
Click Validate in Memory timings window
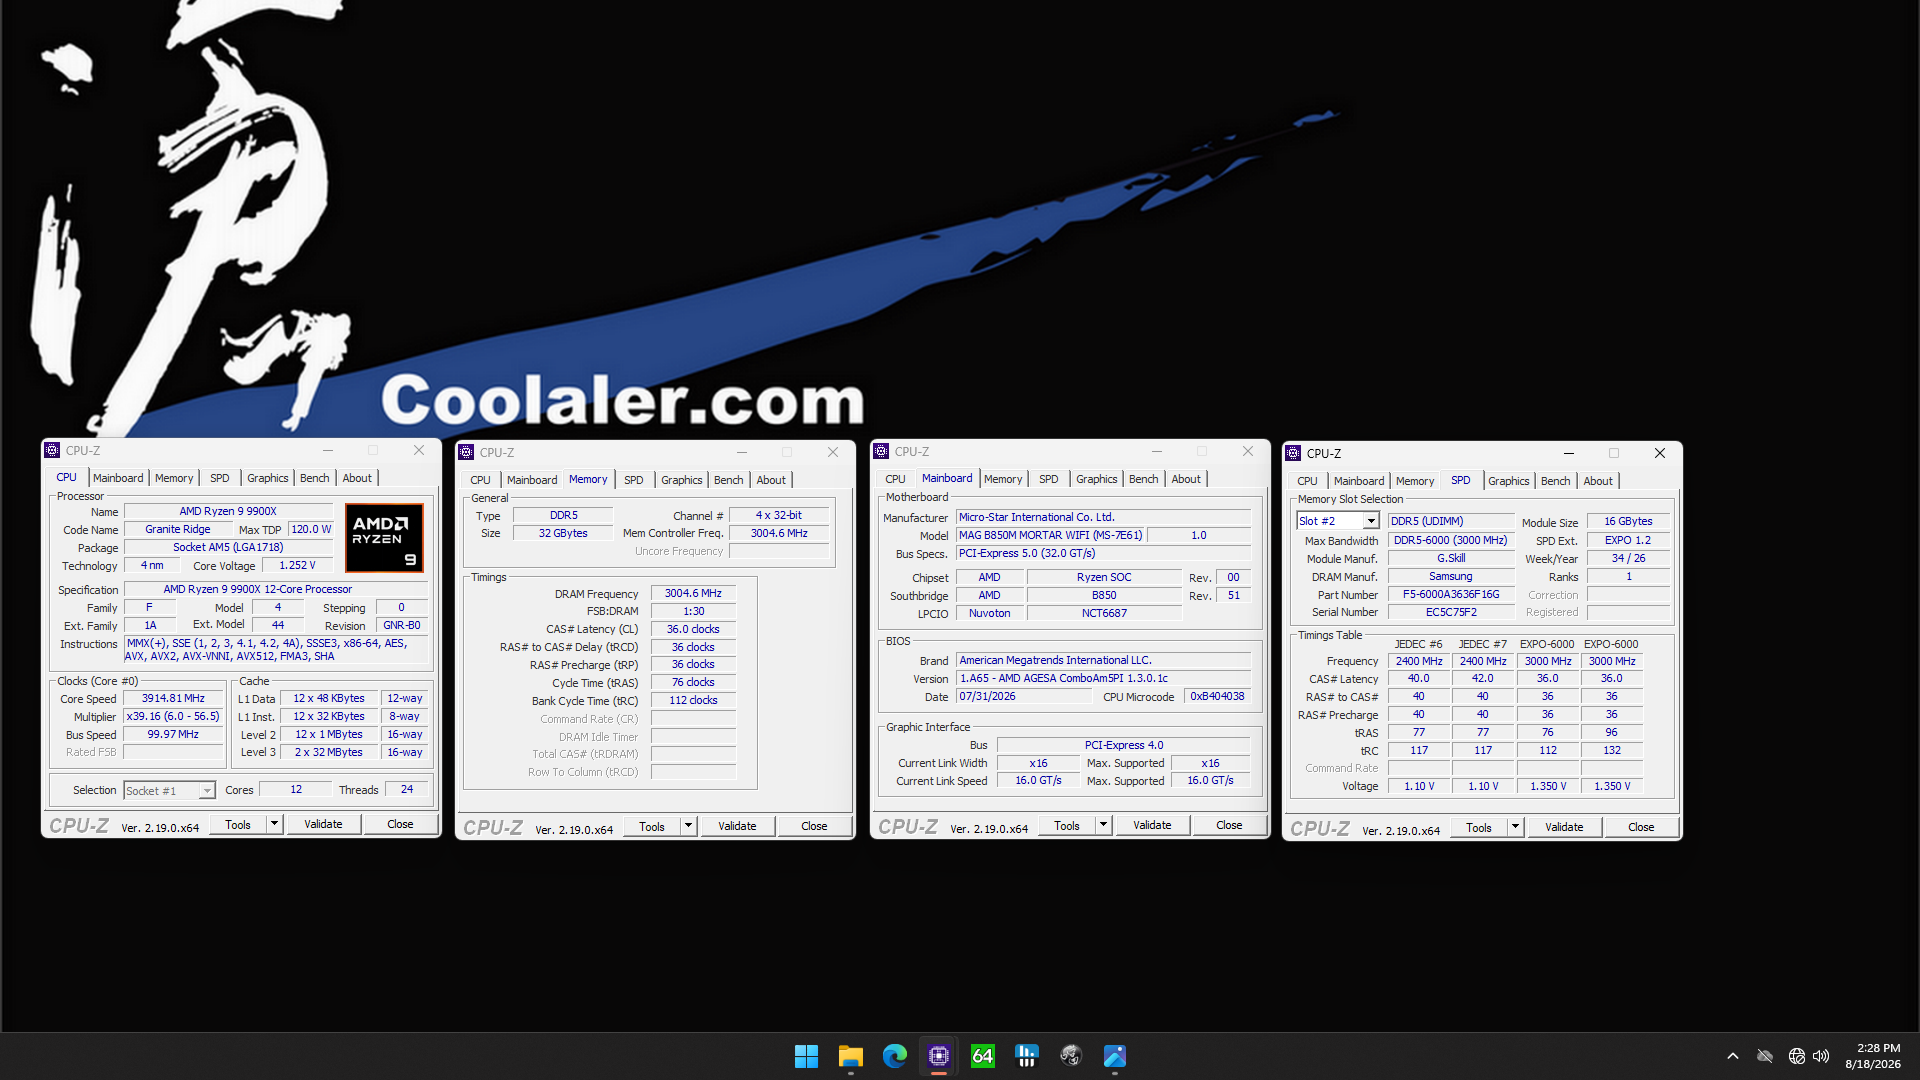pos(737,827)
